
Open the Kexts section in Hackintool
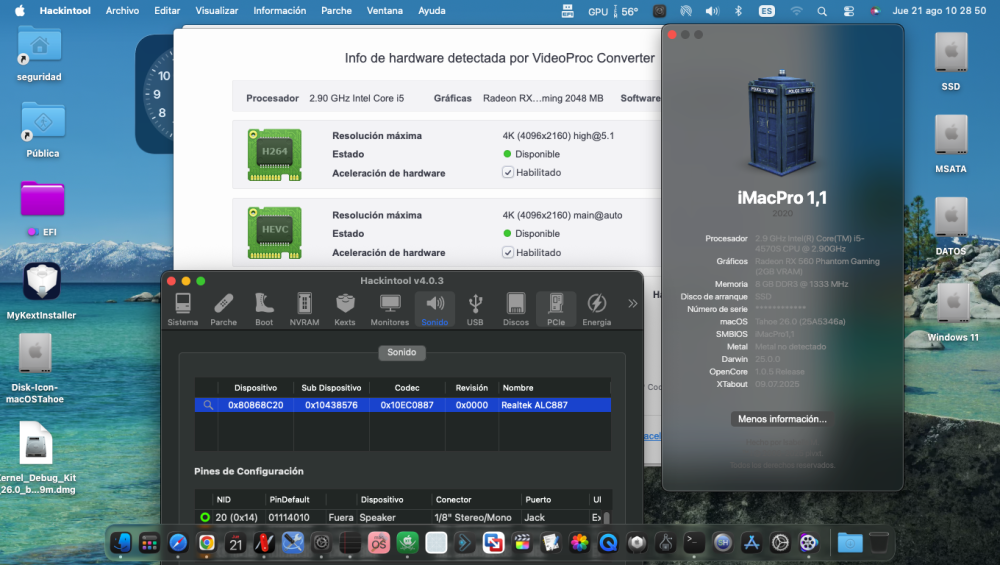pos(345,309)
